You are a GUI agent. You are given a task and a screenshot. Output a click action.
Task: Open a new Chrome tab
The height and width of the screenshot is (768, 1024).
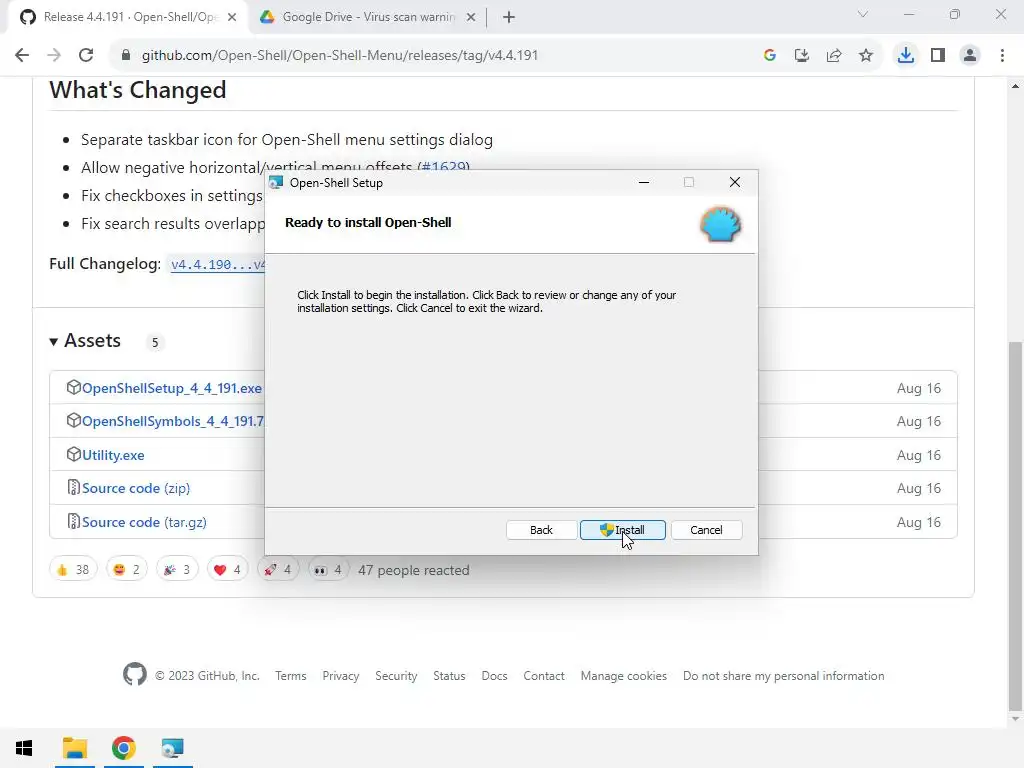[x=509, y=17]
